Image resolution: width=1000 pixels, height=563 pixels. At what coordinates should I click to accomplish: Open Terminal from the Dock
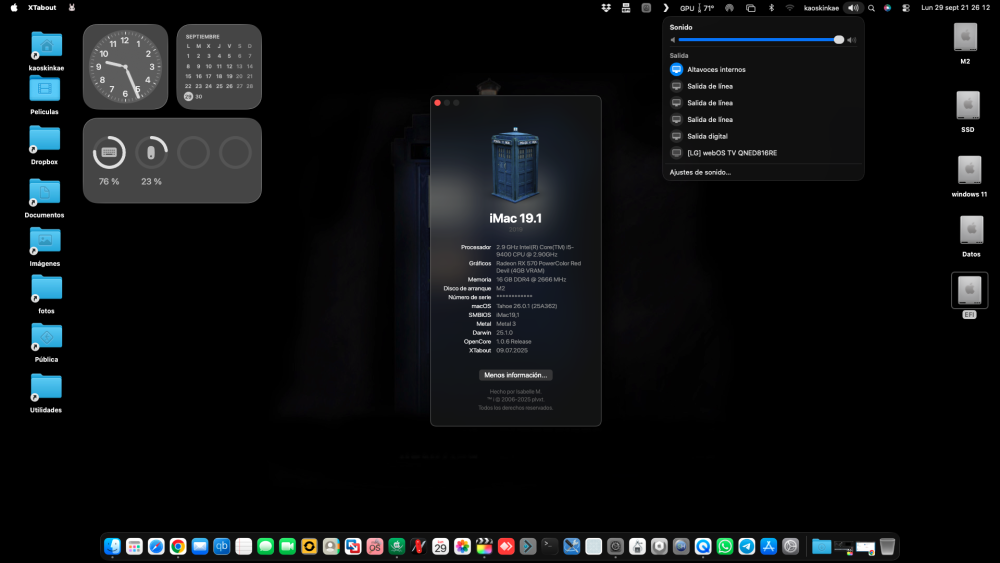(550, 546)
